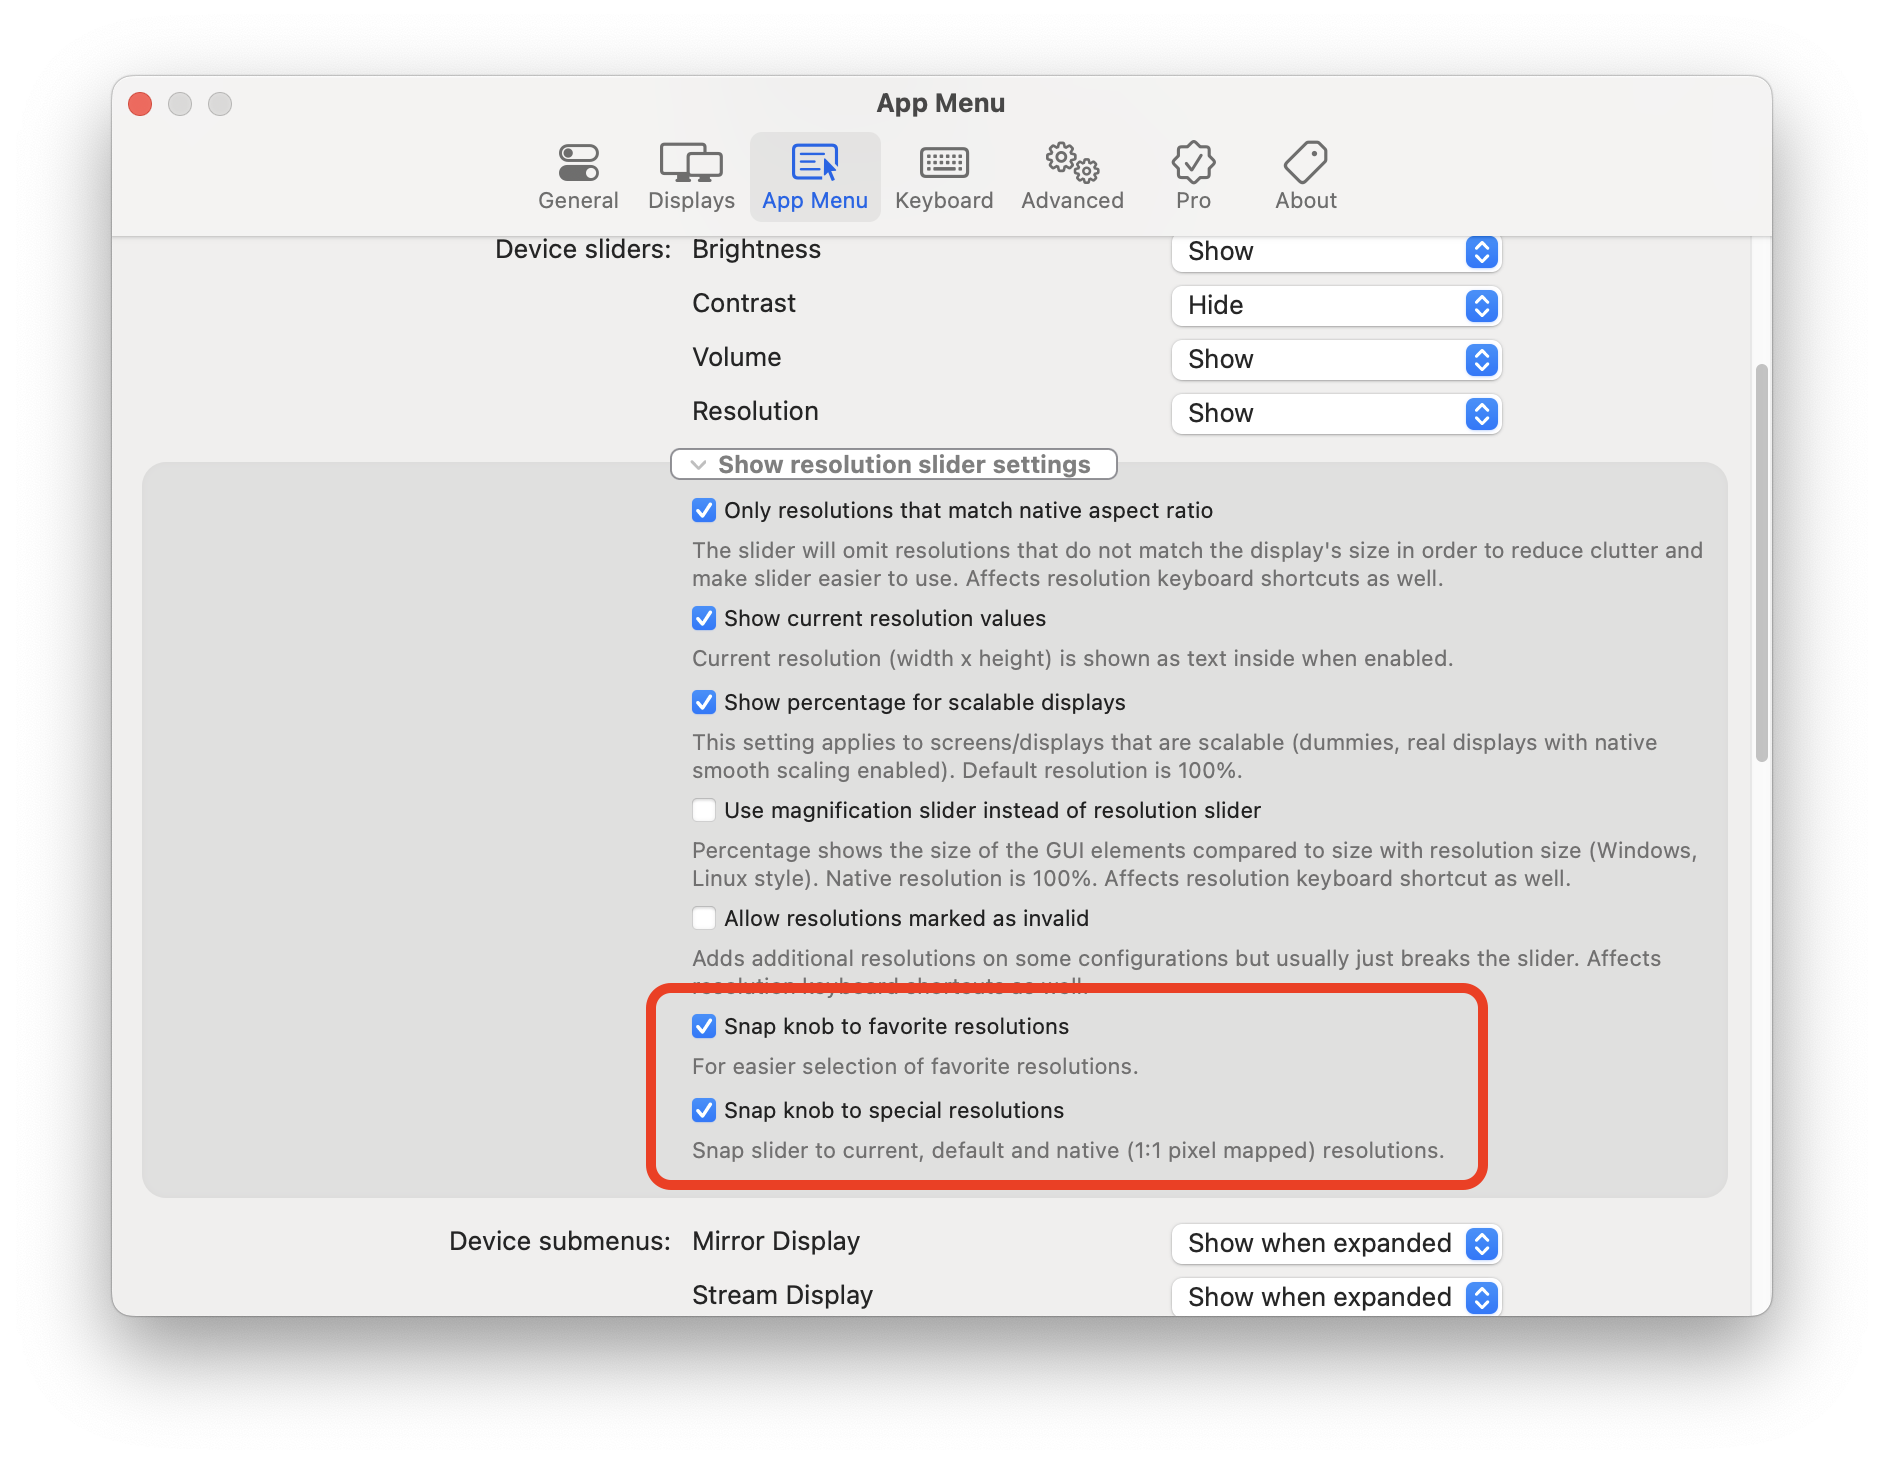1884x1464 pixels.
Task: Click the Contrast slider label
Action: [744, 304]
